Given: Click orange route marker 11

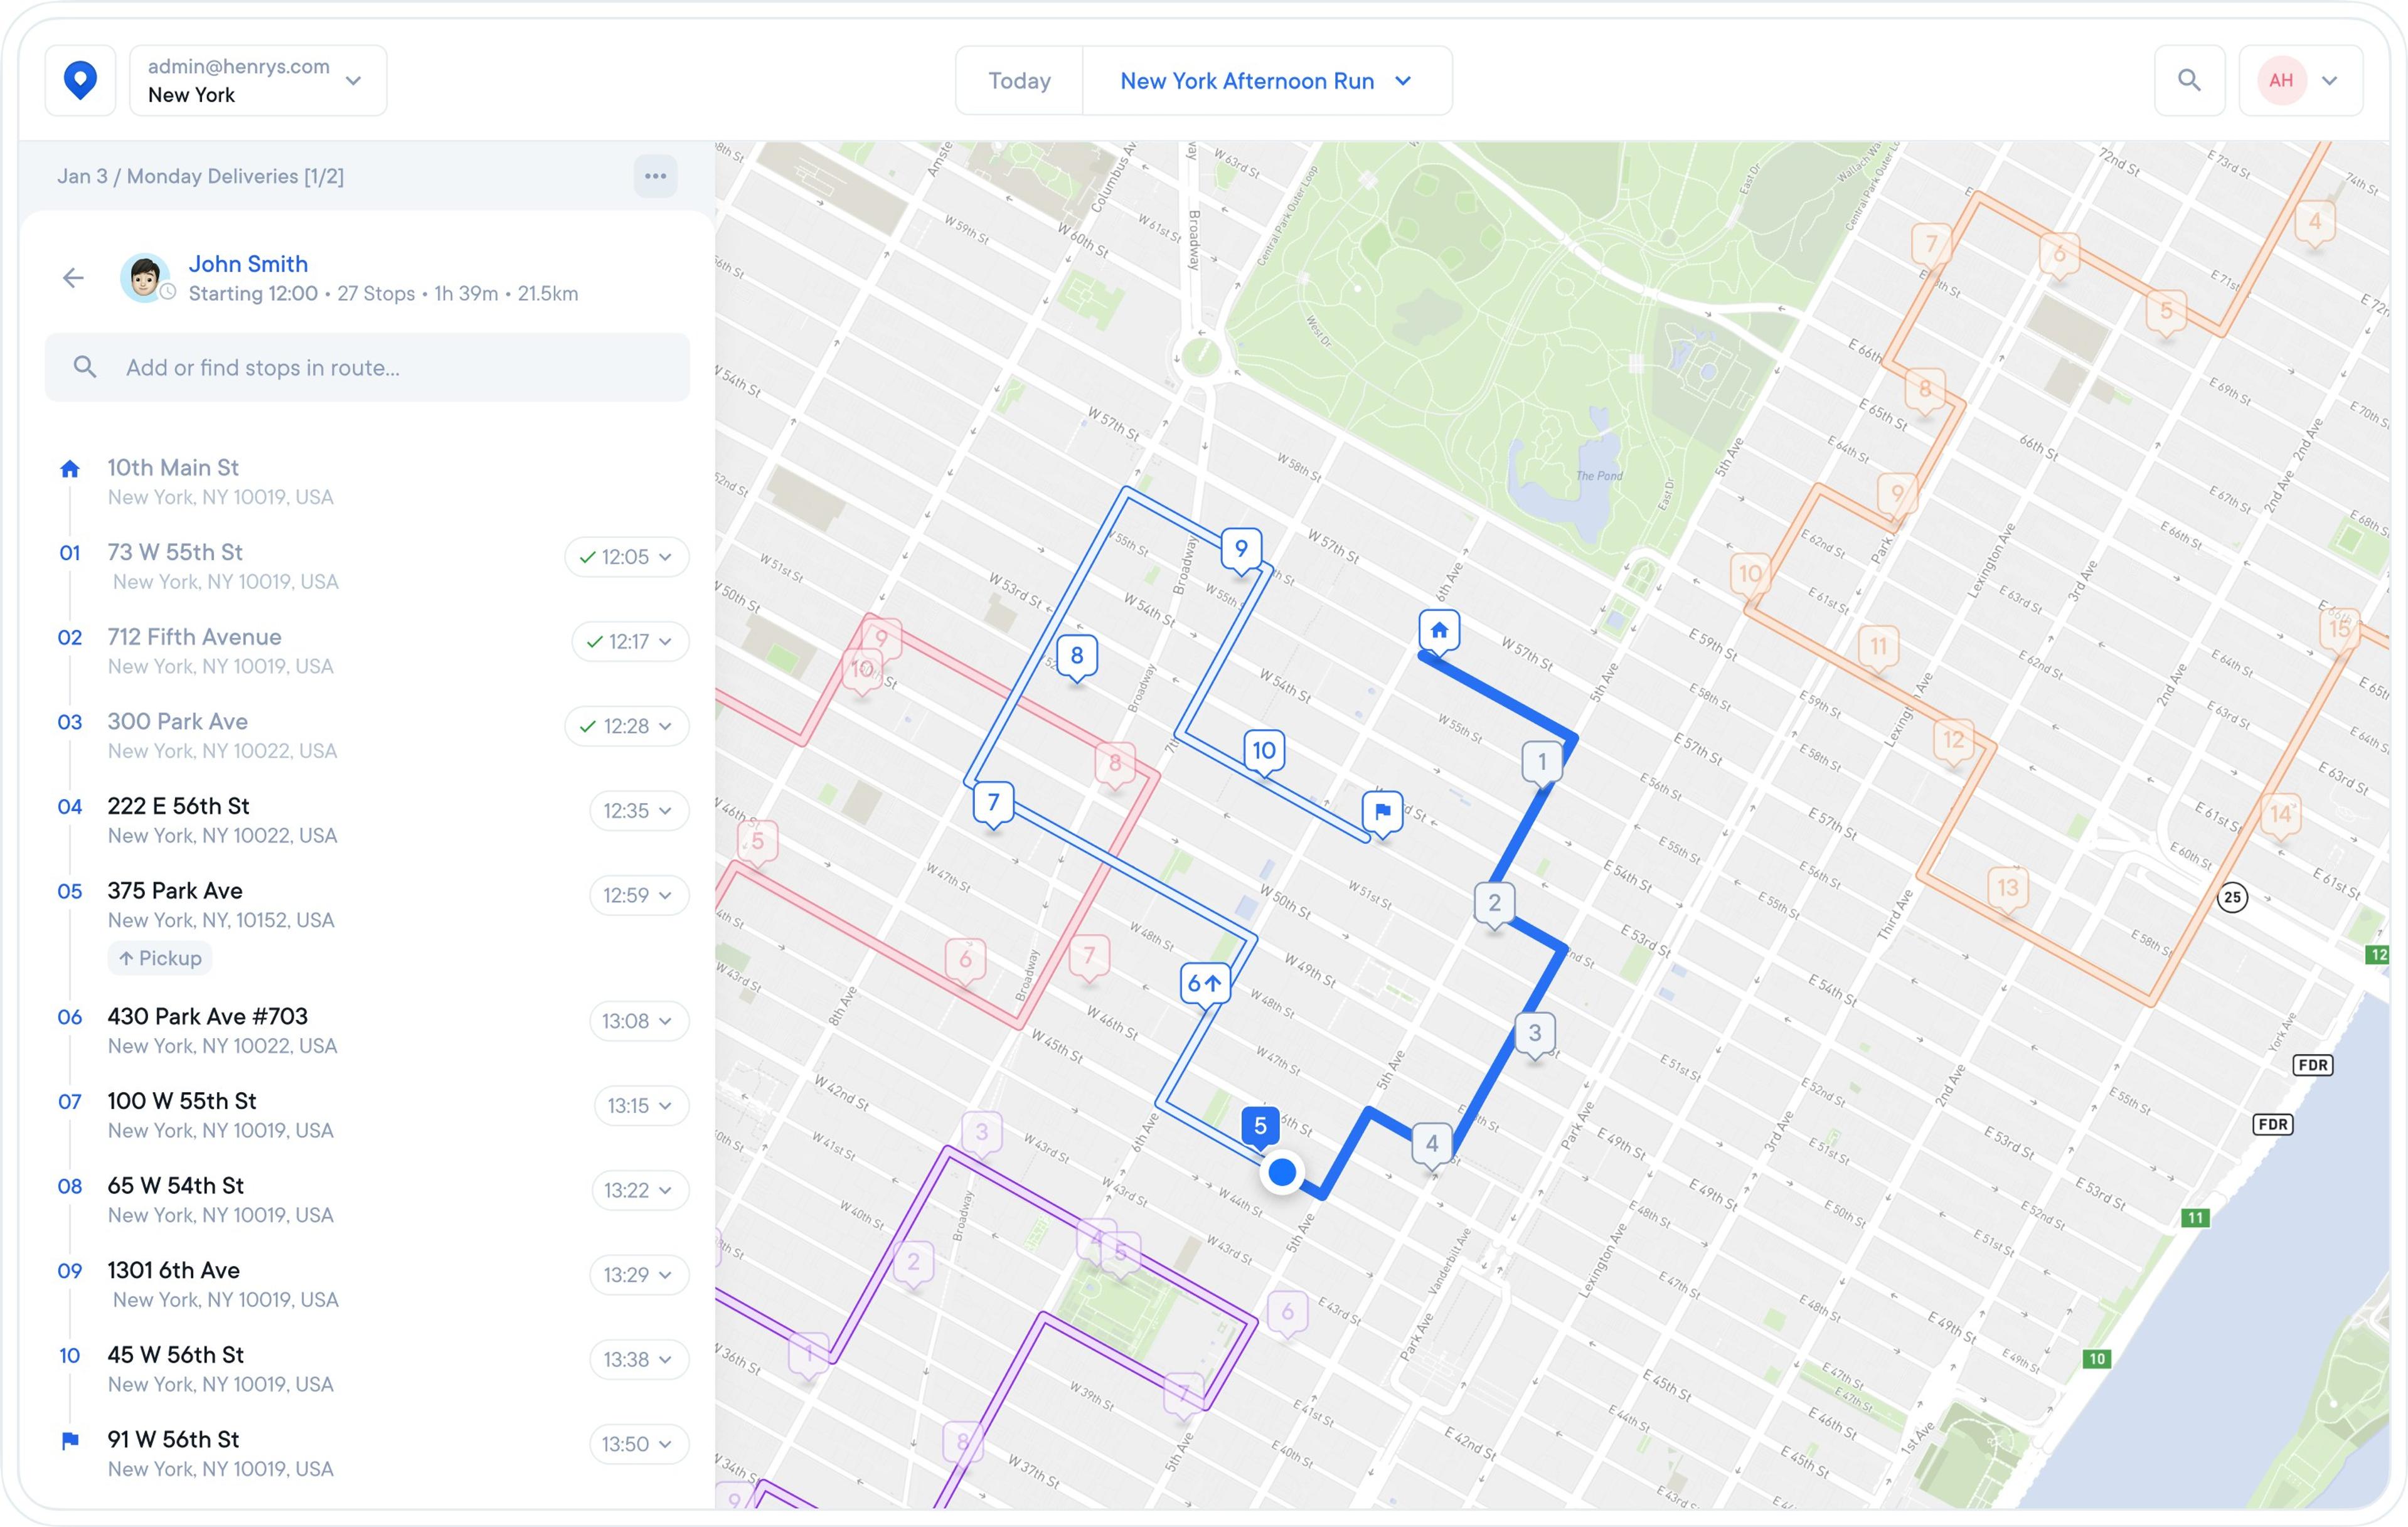Looking at the screenshot, I should (x=1879, y=648).
